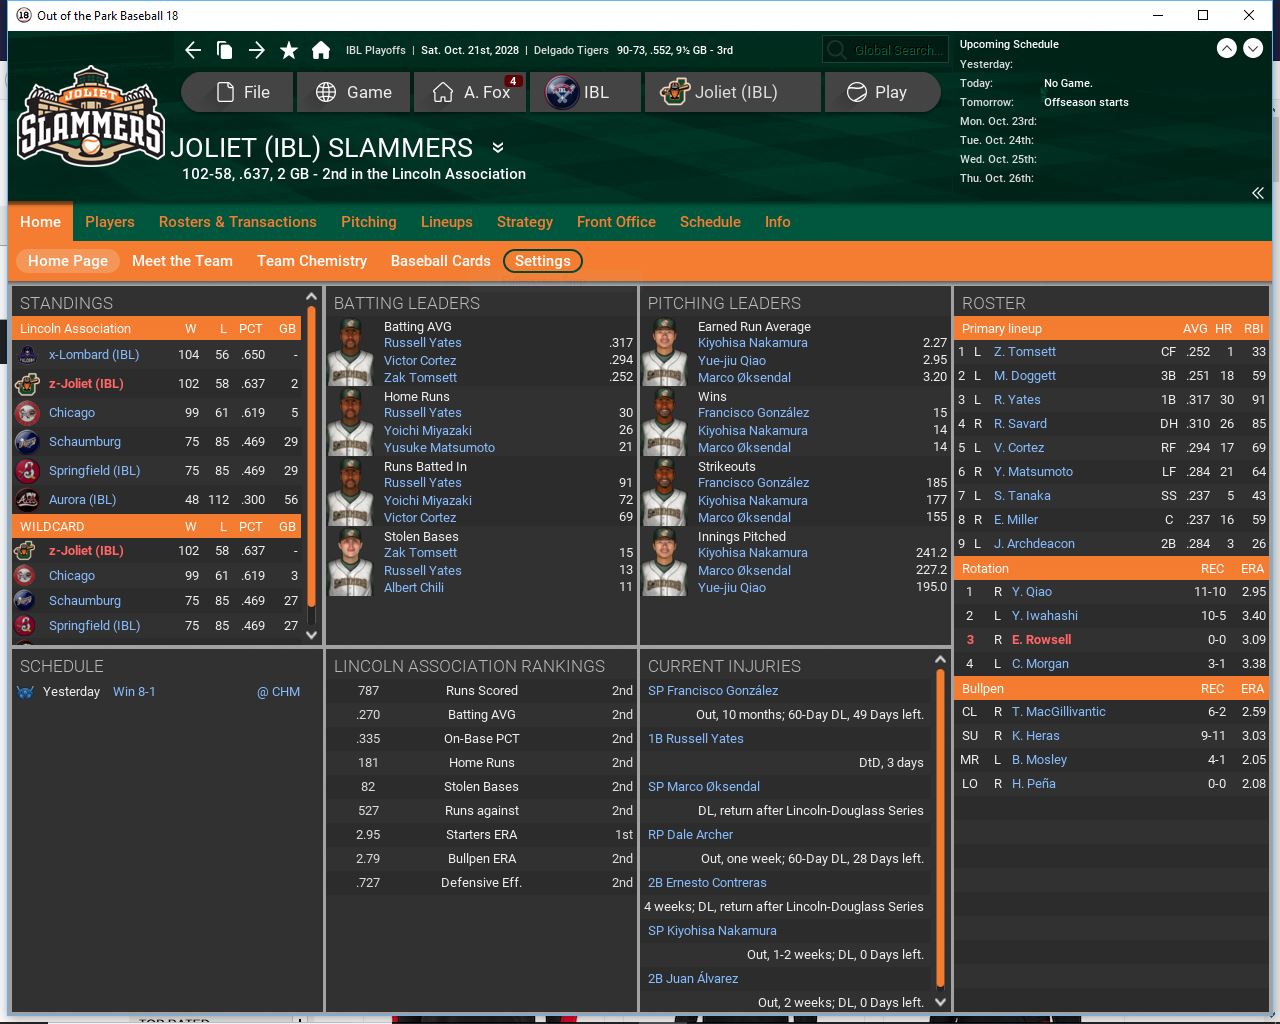
Task: Click the Wins leader player photo
Action: pos(665,422)
